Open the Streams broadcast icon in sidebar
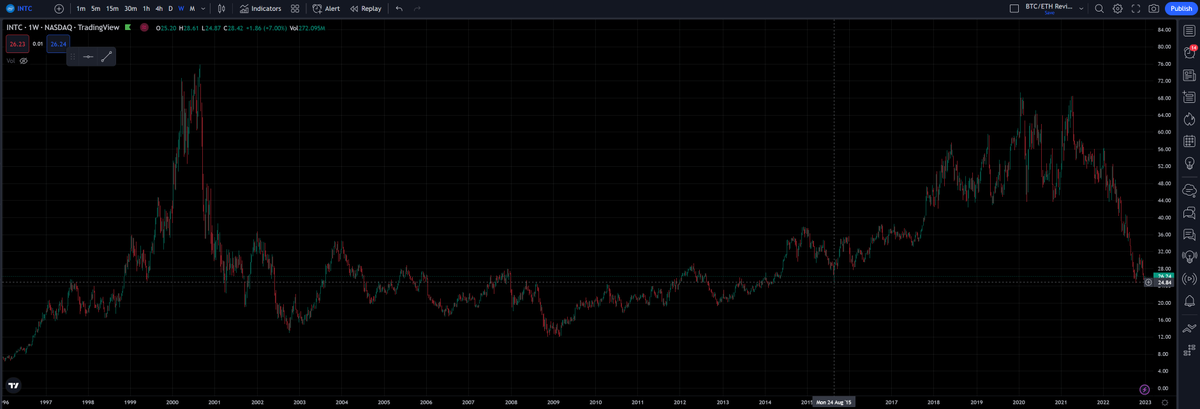This screenshot has width=1200, height=409. (x=1189, y=278)
